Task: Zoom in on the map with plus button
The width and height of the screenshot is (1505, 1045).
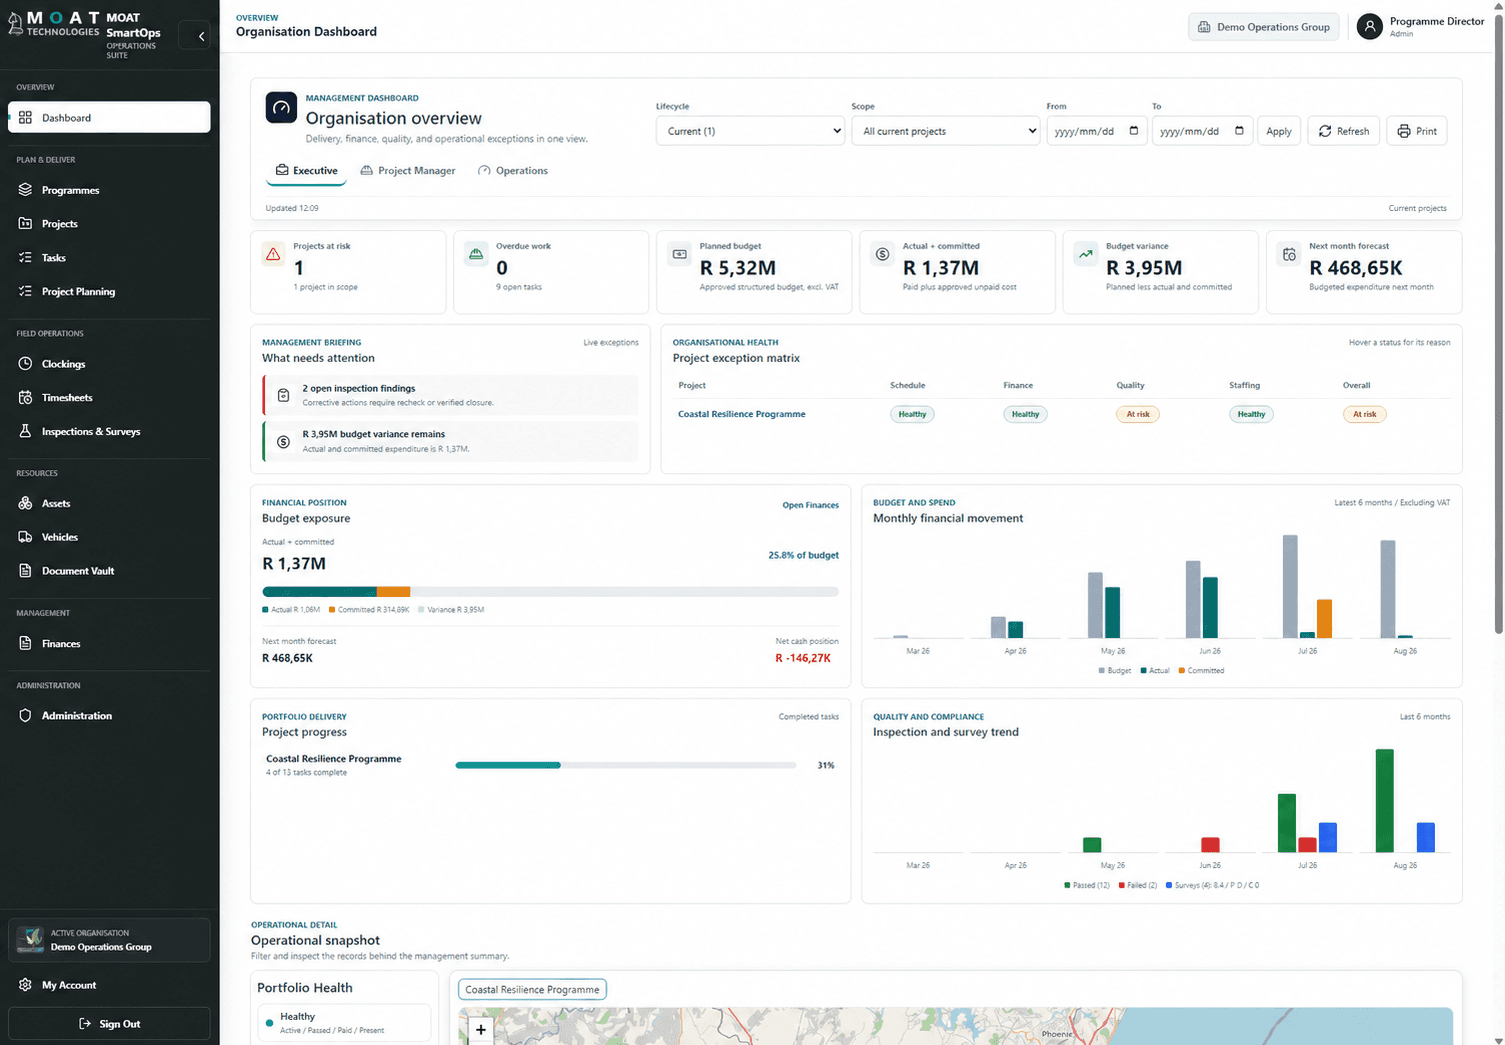Action: (481, 1029)
